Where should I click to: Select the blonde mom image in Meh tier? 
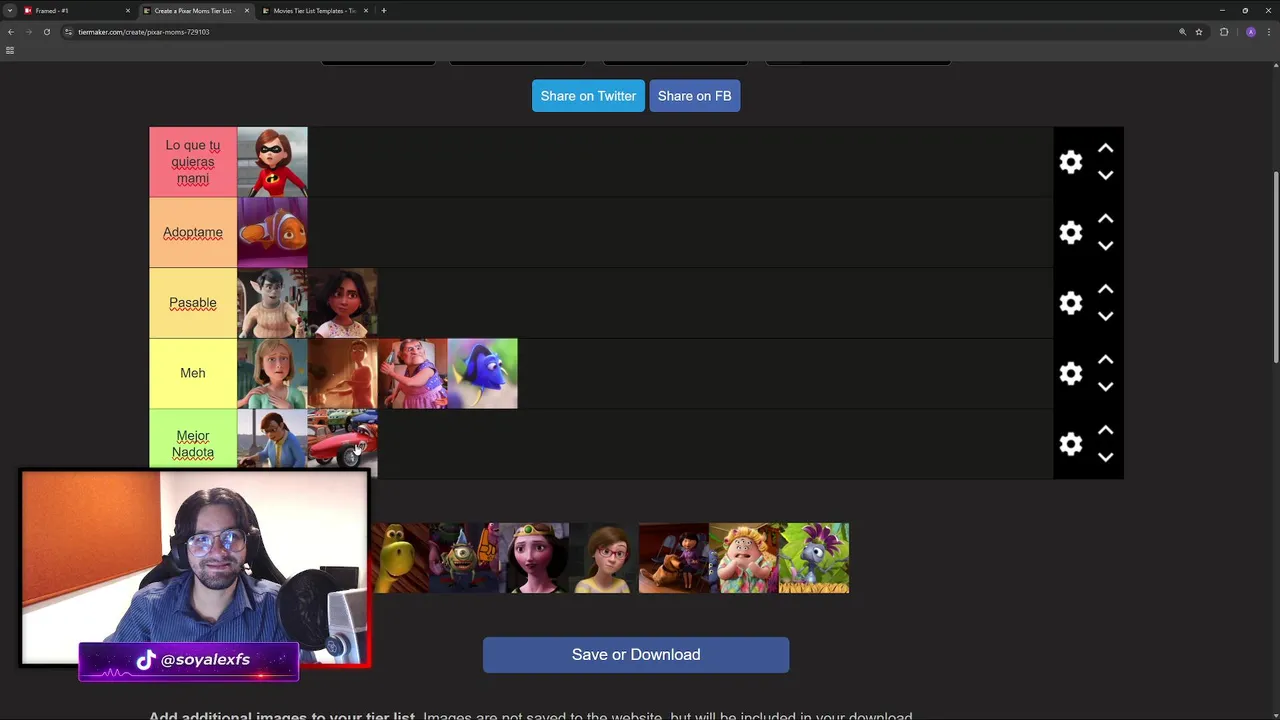coord(272,373)
